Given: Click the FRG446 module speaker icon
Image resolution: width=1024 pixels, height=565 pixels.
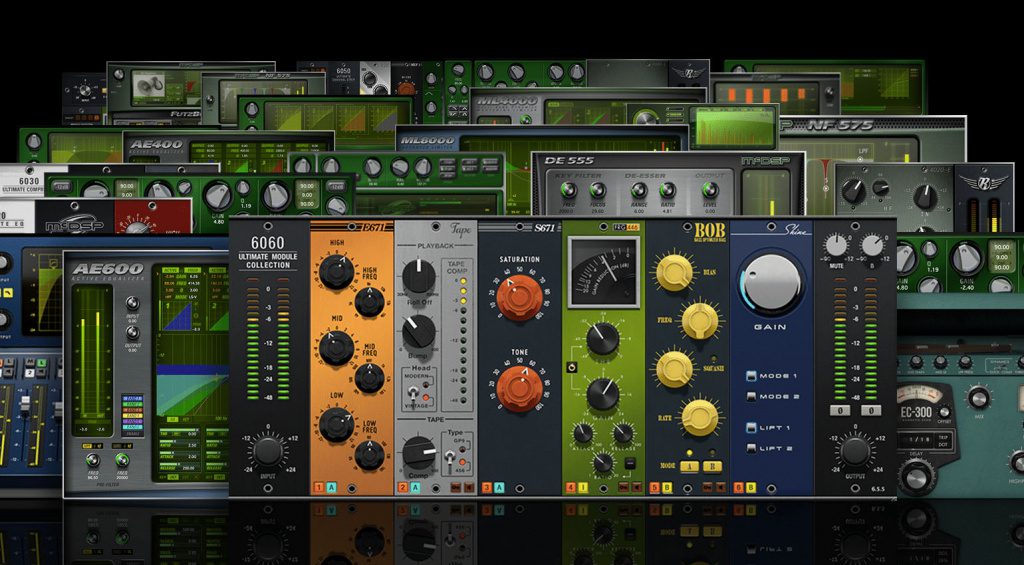Looking at the screenshot, I should (637, 487).
